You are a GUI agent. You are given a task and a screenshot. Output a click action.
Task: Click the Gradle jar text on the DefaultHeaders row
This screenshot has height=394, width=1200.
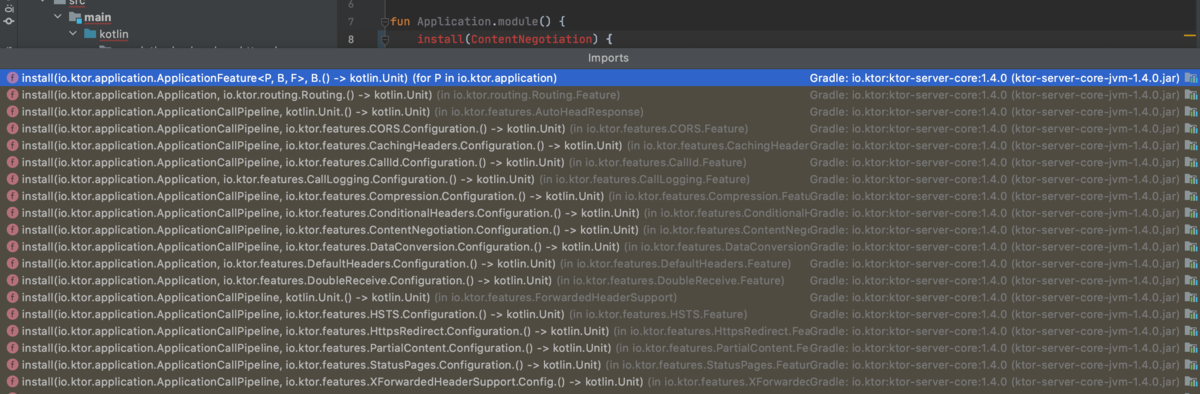995,263
